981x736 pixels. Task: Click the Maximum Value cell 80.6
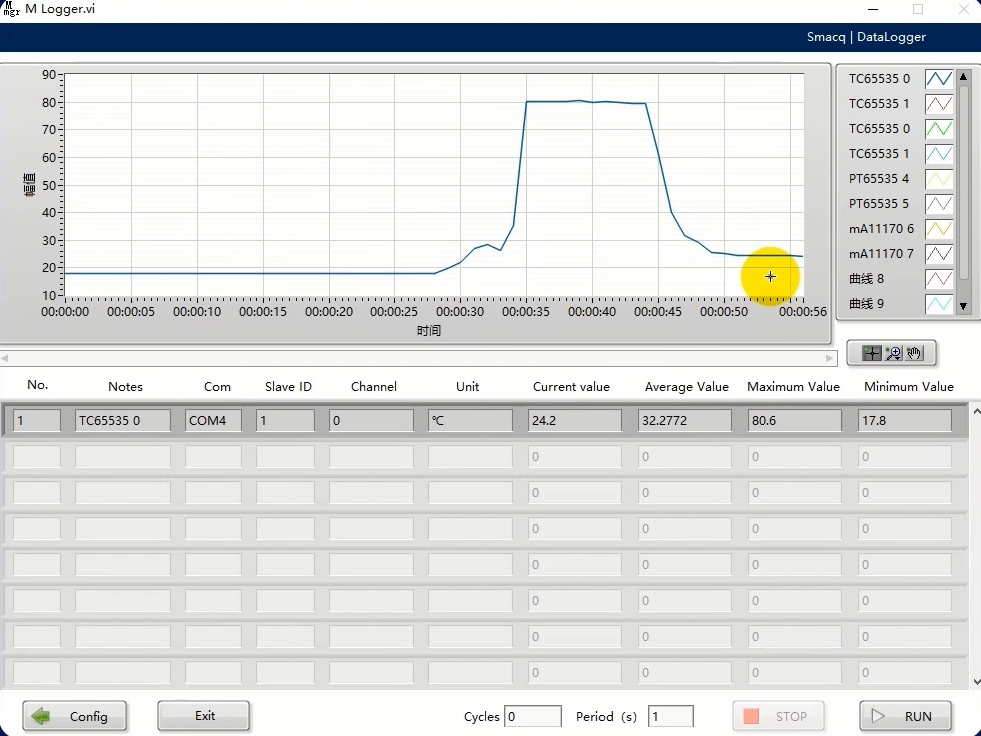(x=795, y=421)
